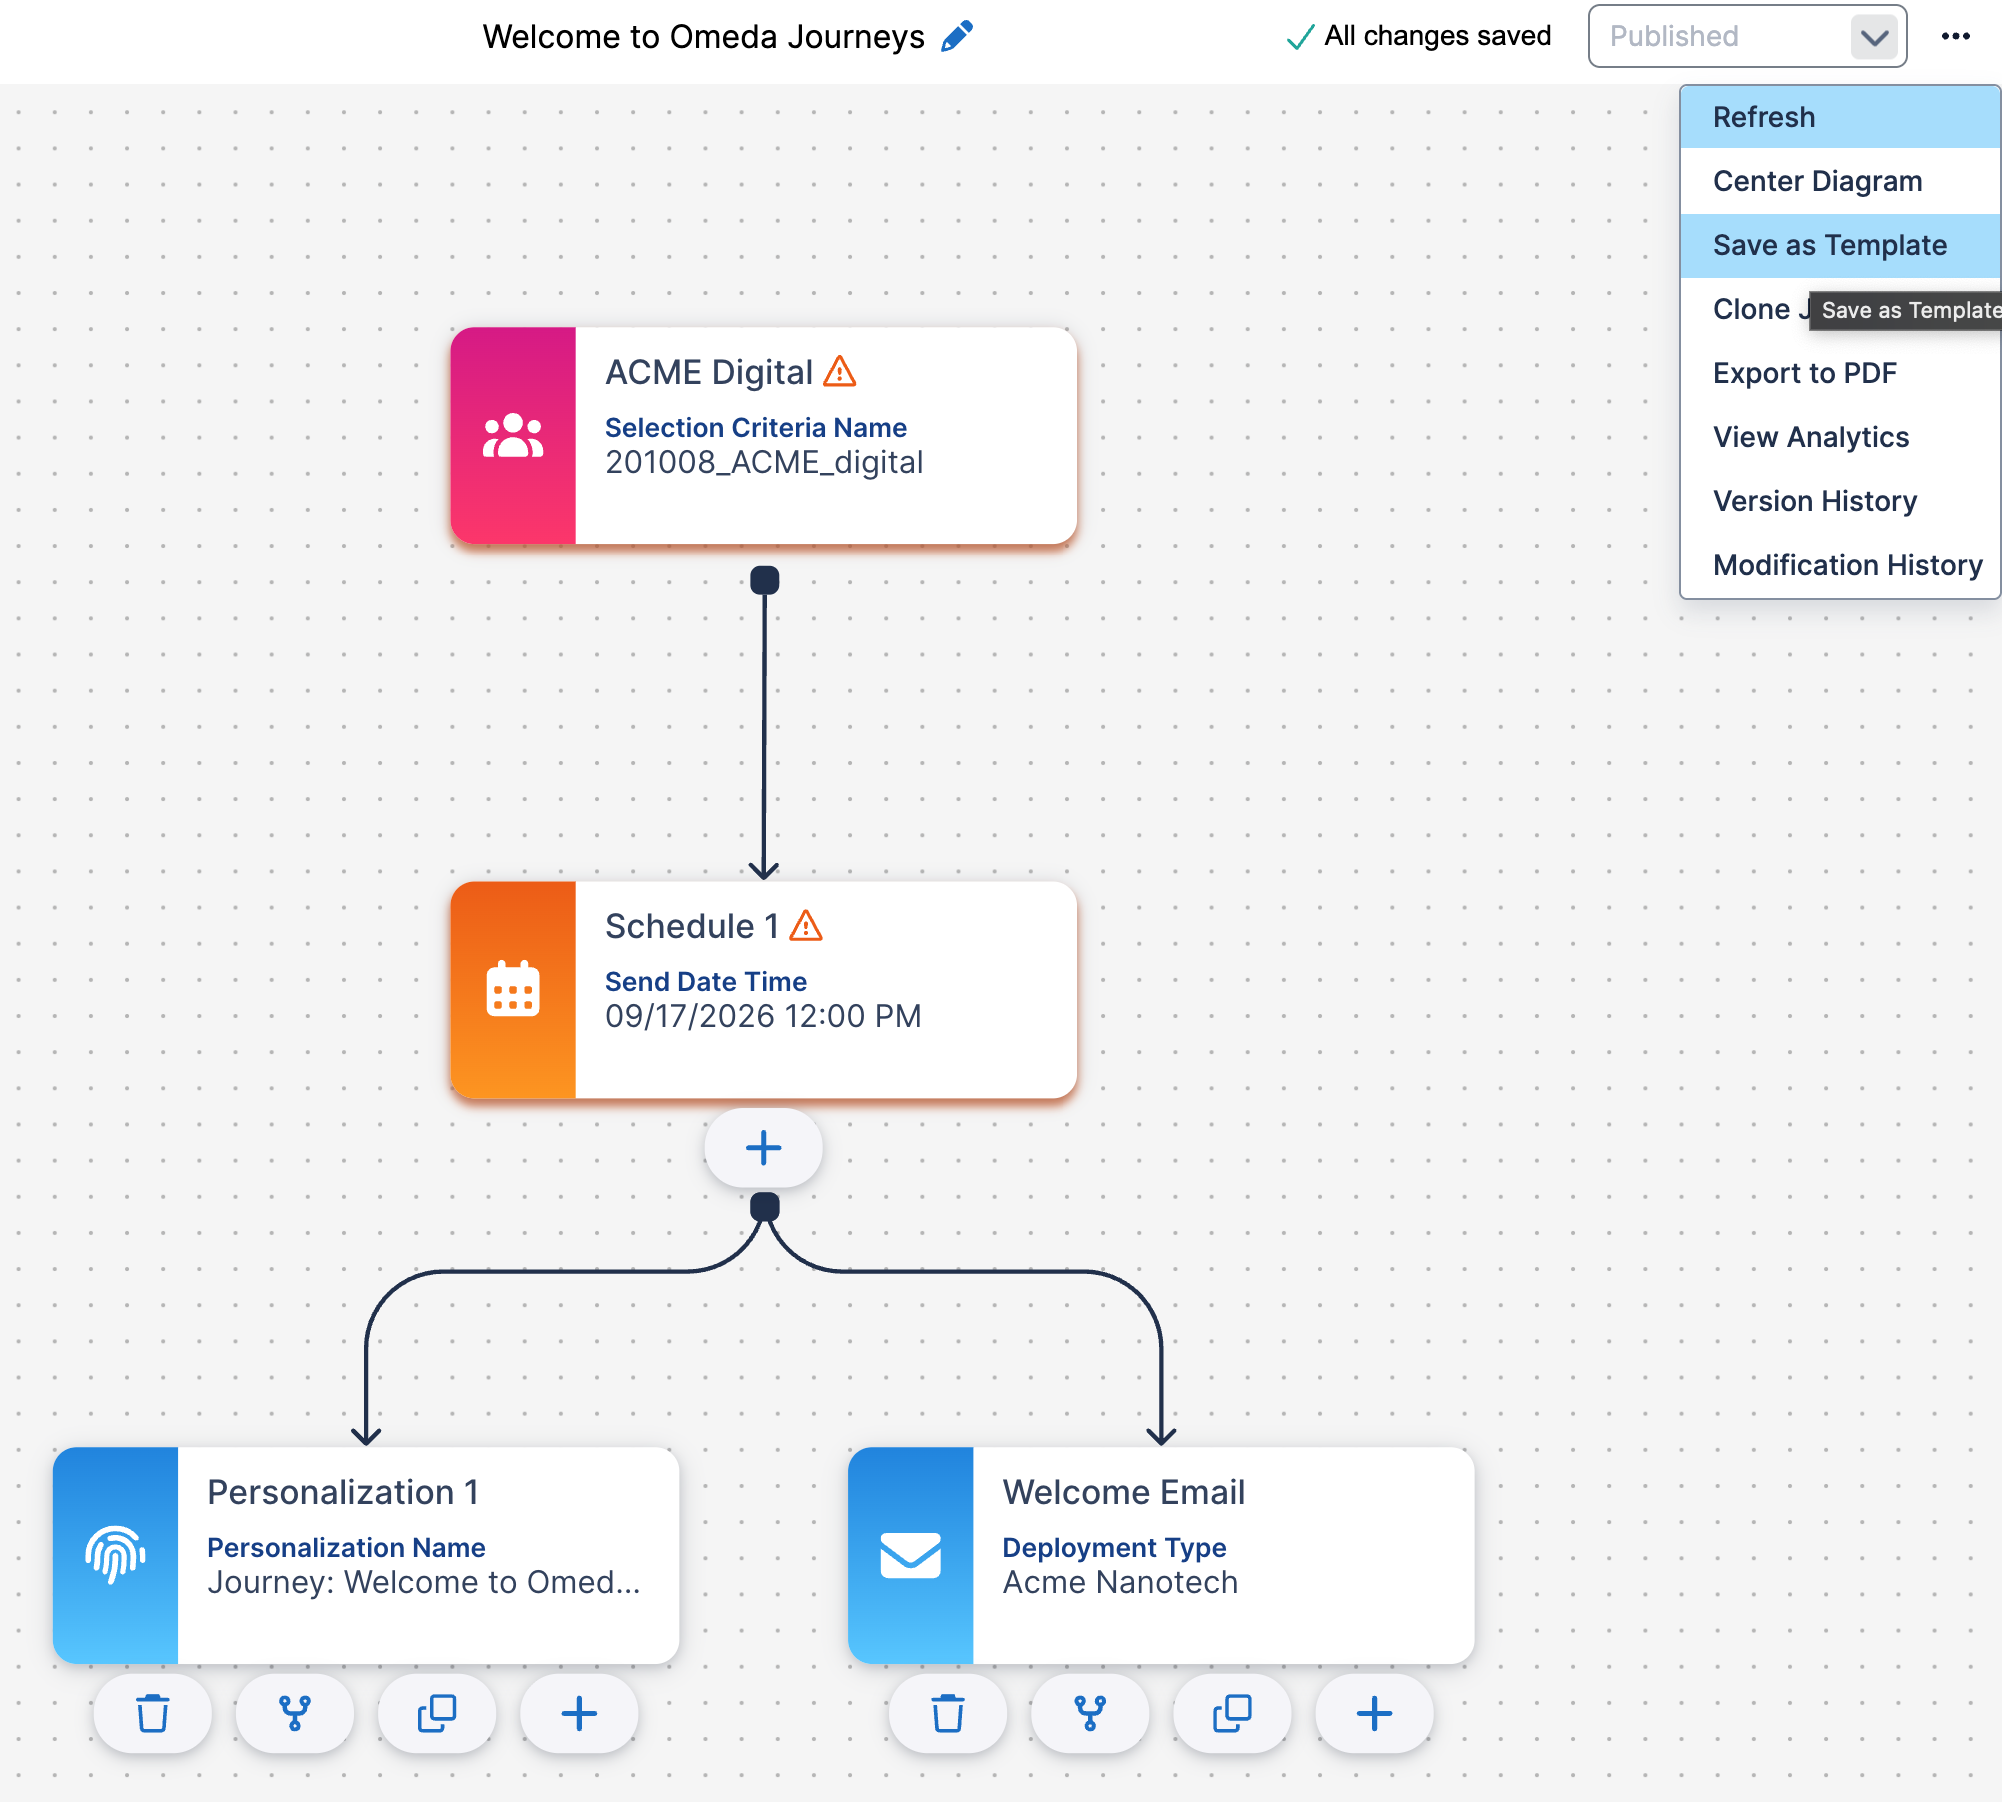Duplicate the Personalization 1 element
This screenshot has height=1802, width=2002.
tap(437, 1714)
